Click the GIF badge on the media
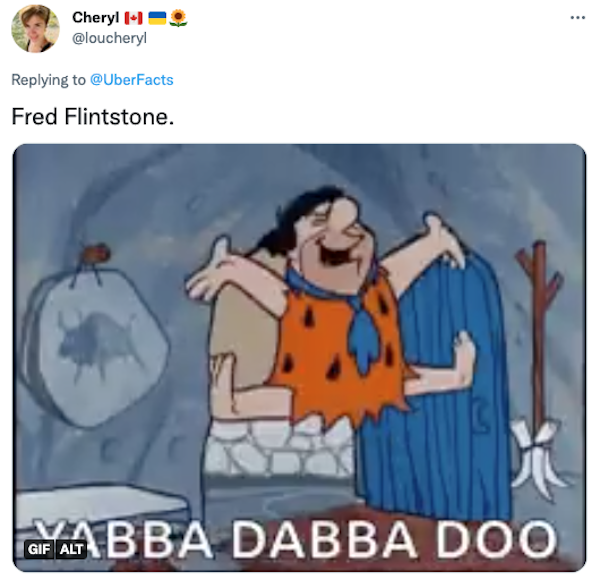Screen dimensions: 600x580 point(39,549)
